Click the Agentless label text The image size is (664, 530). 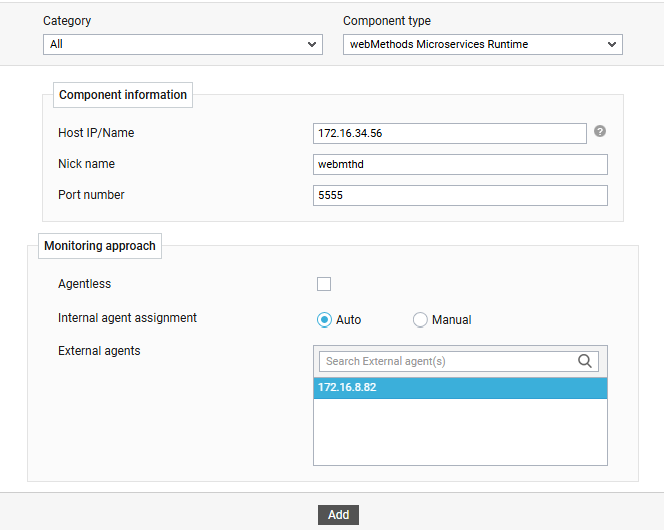click(x=85, y=284)
